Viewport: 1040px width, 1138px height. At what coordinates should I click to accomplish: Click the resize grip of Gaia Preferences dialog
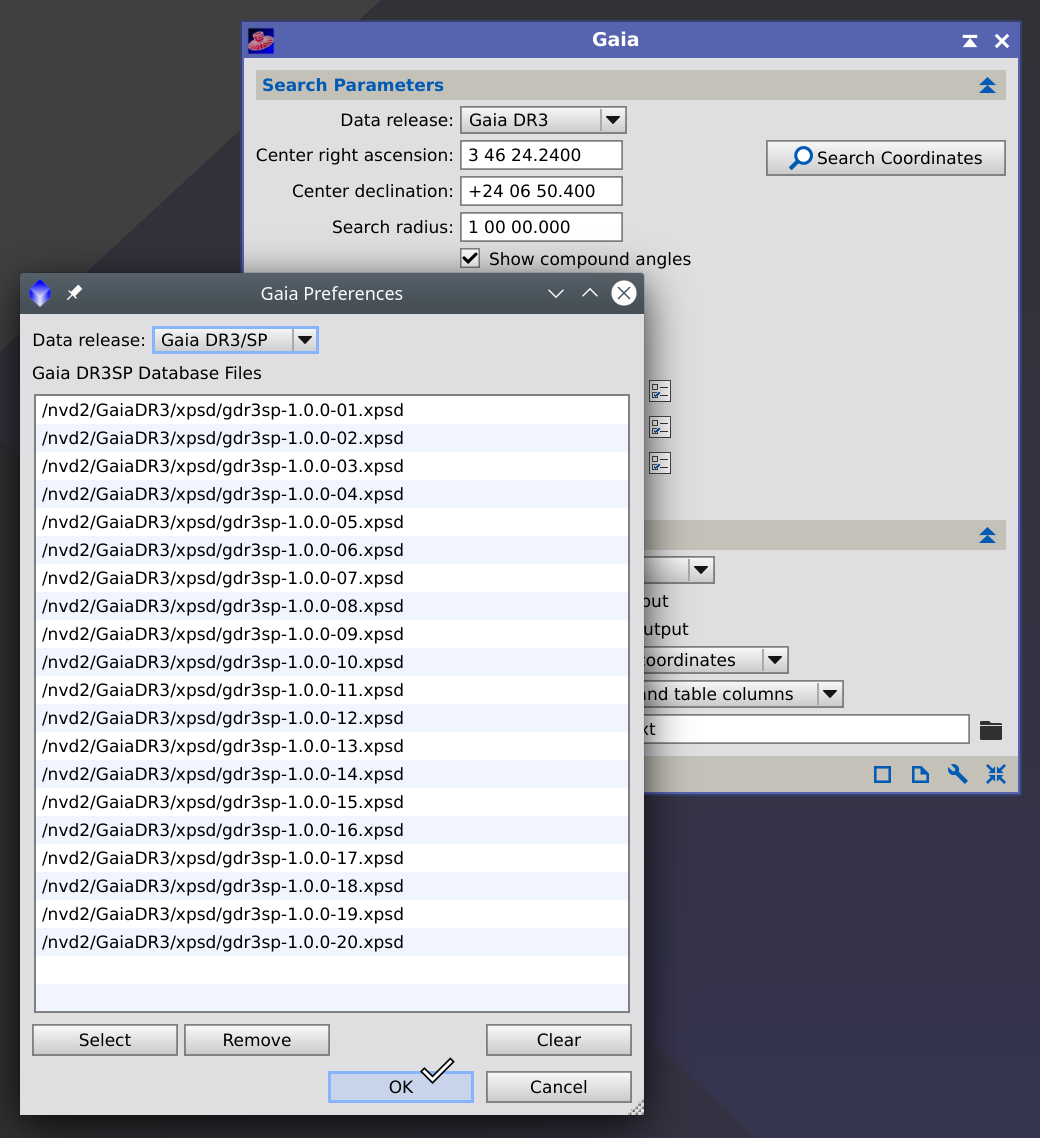pyautogui.click(x=636, y=1108)
